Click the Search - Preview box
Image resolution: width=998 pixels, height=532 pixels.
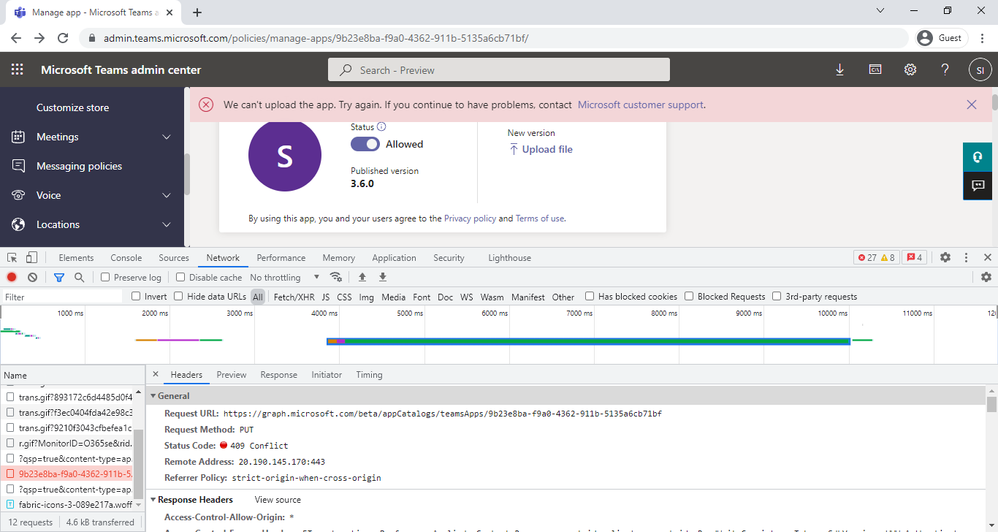point(498,70)
